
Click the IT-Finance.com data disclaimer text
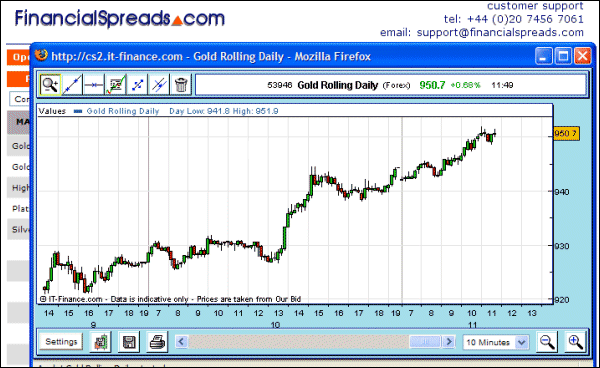click(x=171, y=299)
